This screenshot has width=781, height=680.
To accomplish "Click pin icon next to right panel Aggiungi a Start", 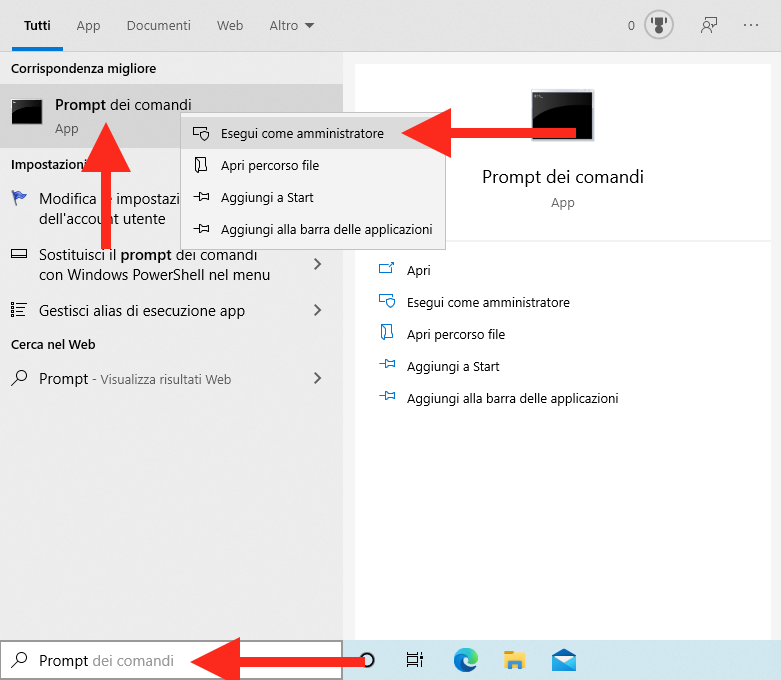I will (387, 364).
